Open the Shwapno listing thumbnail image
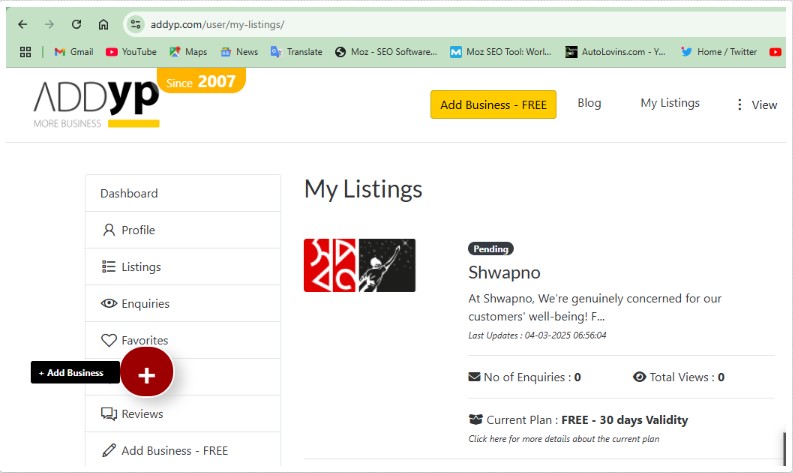 (x=360, y=266)
